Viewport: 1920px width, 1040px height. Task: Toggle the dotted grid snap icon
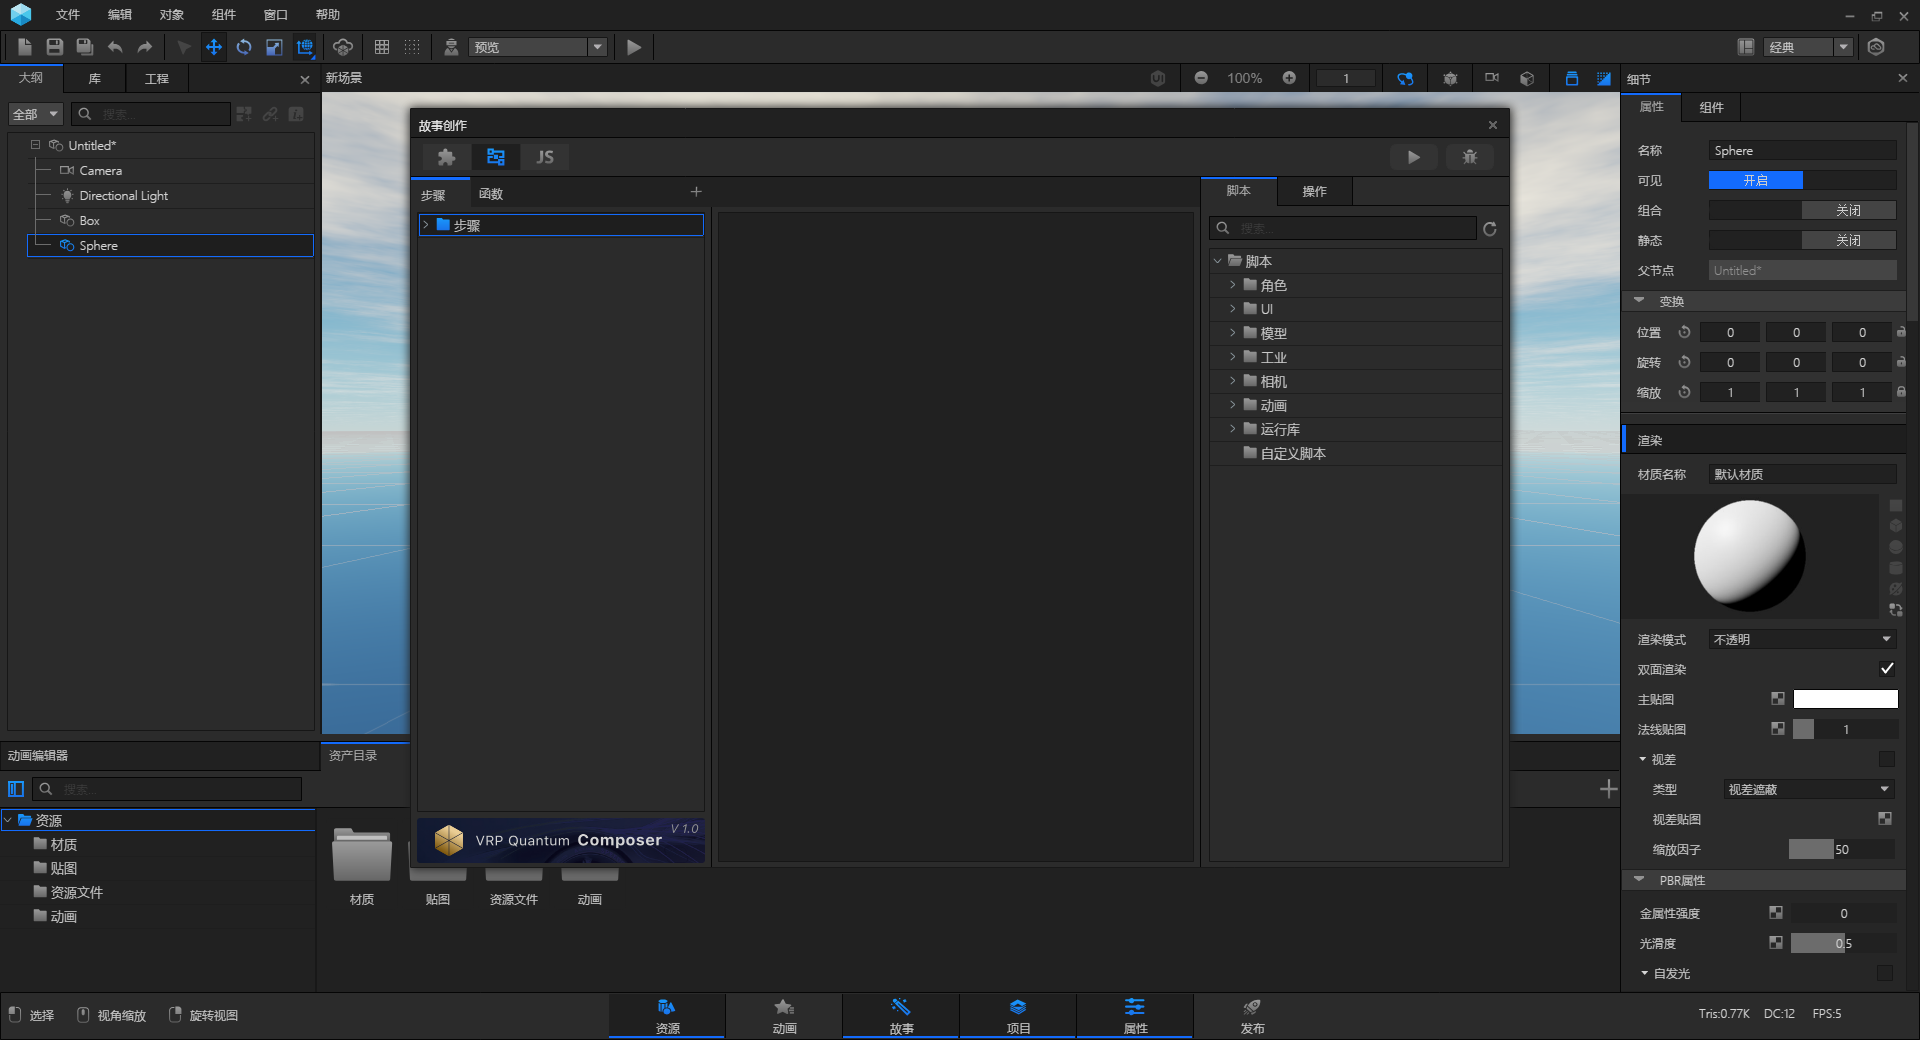[x=412, y=47]
